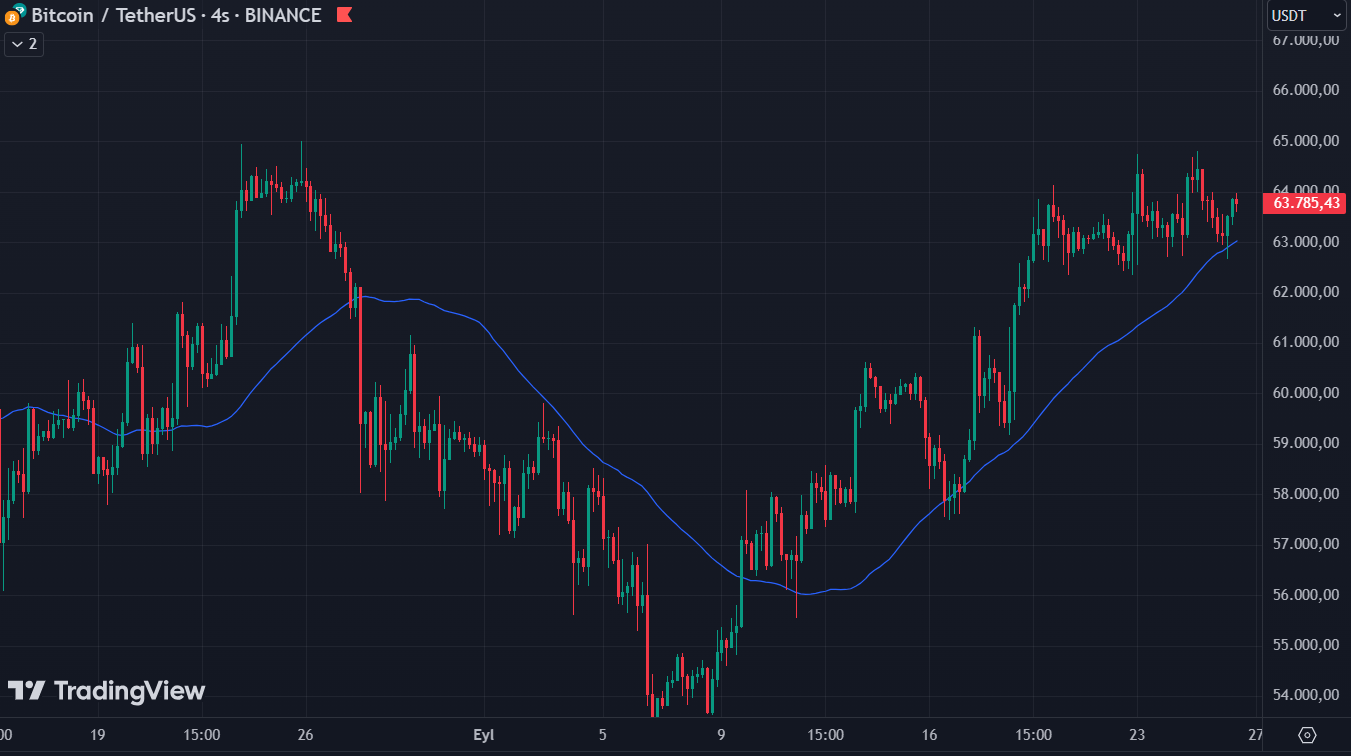Click the 16 date label on time axis
1351x756 pixels.
coord(929,735)
